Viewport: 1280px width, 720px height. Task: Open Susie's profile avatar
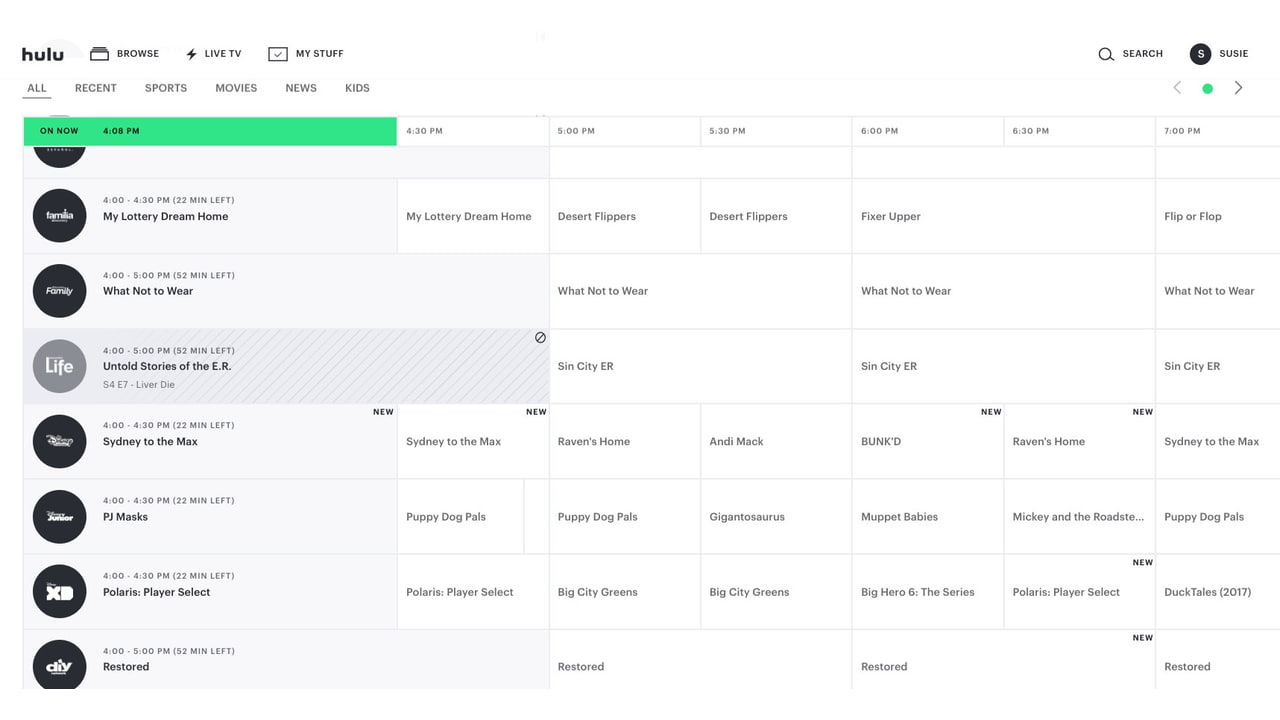[1200, 54]
